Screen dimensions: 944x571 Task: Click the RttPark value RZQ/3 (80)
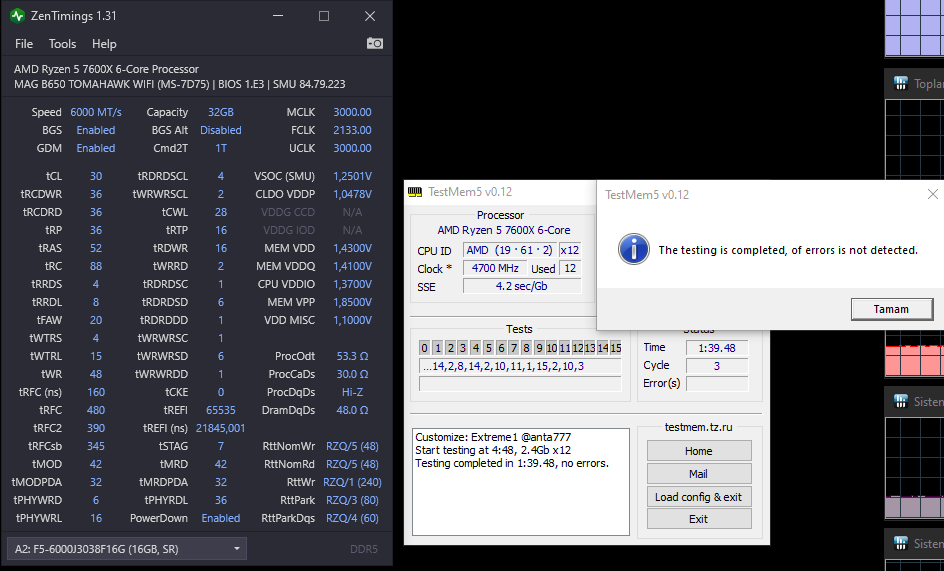click(x=352, y=500)
